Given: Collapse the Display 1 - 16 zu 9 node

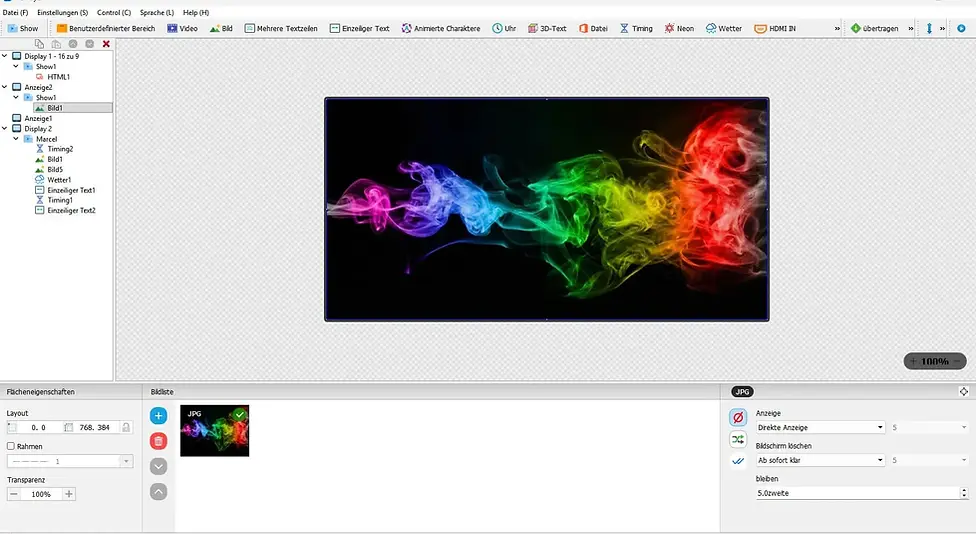Looking at the screenshot, I should pyautogui.click(x=5, y=56).
